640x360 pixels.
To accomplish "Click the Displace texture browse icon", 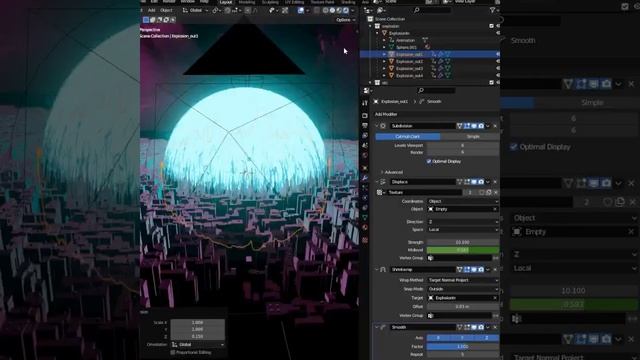I will [380, 192].
